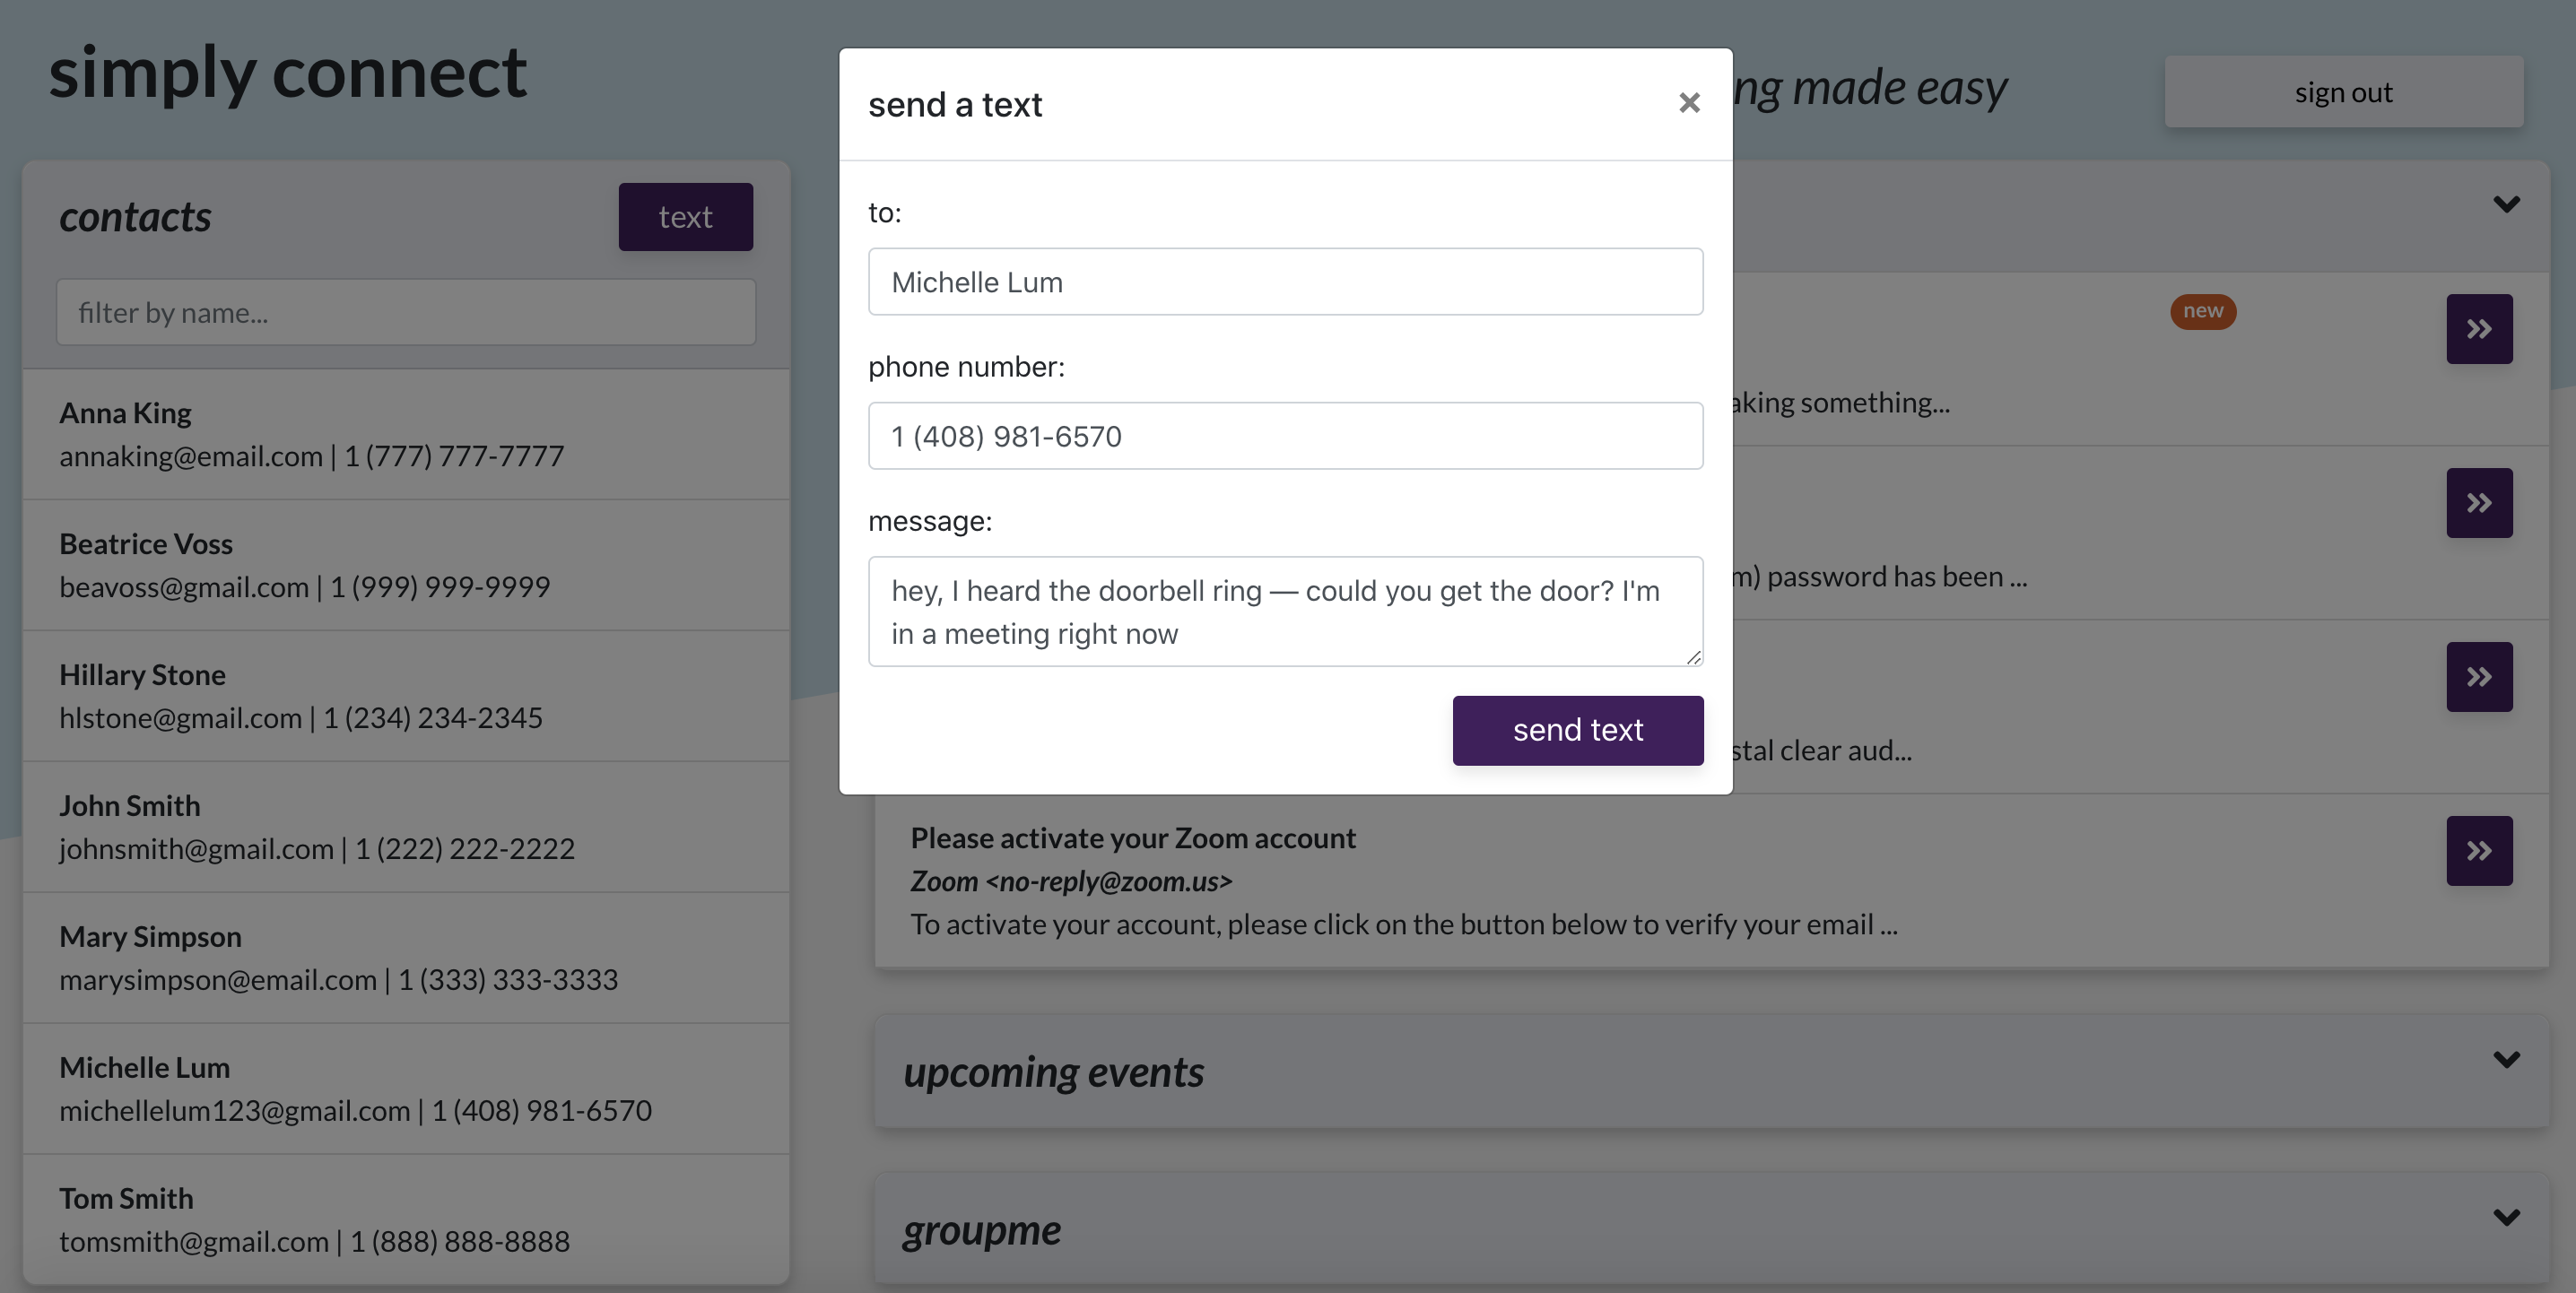
Task: Close the send a text dialog
Action: pyautogui.click(x=1689, y=103)
